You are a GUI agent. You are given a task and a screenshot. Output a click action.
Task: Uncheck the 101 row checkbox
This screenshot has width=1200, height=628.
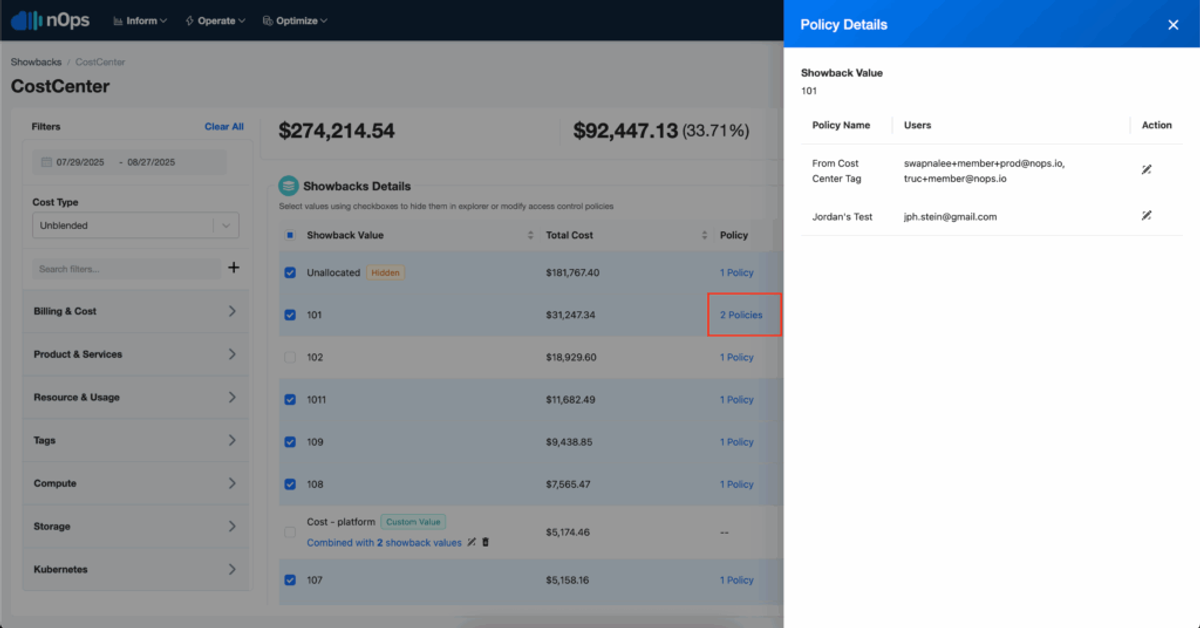click(290, 315)
